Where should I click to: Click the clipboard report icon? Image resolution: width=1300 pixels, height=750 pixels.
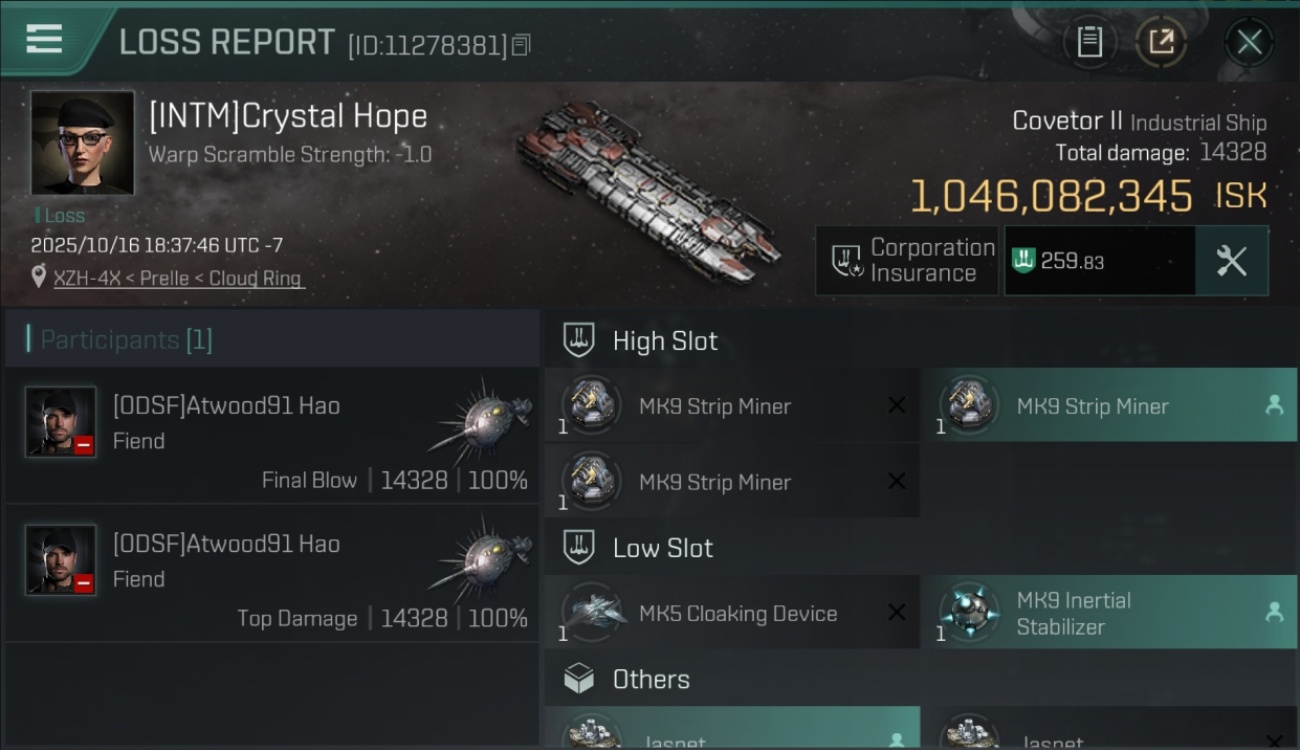pos(1089,42)
